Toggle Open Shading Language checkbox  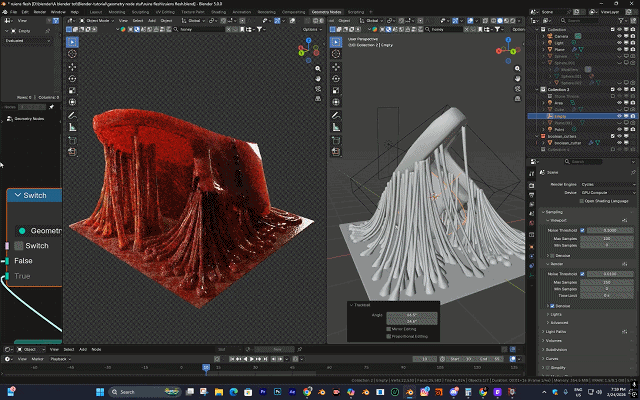579,201
